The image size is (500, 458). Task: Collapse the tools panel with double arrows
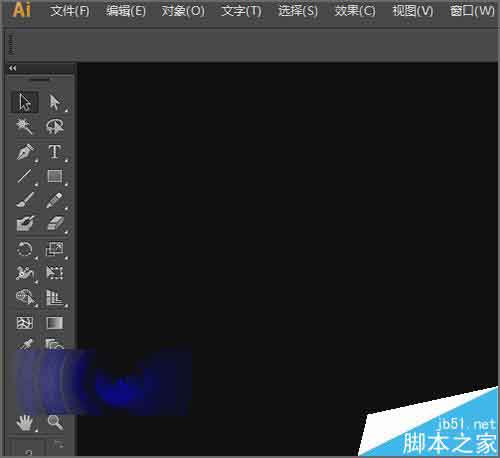(13, 68)
